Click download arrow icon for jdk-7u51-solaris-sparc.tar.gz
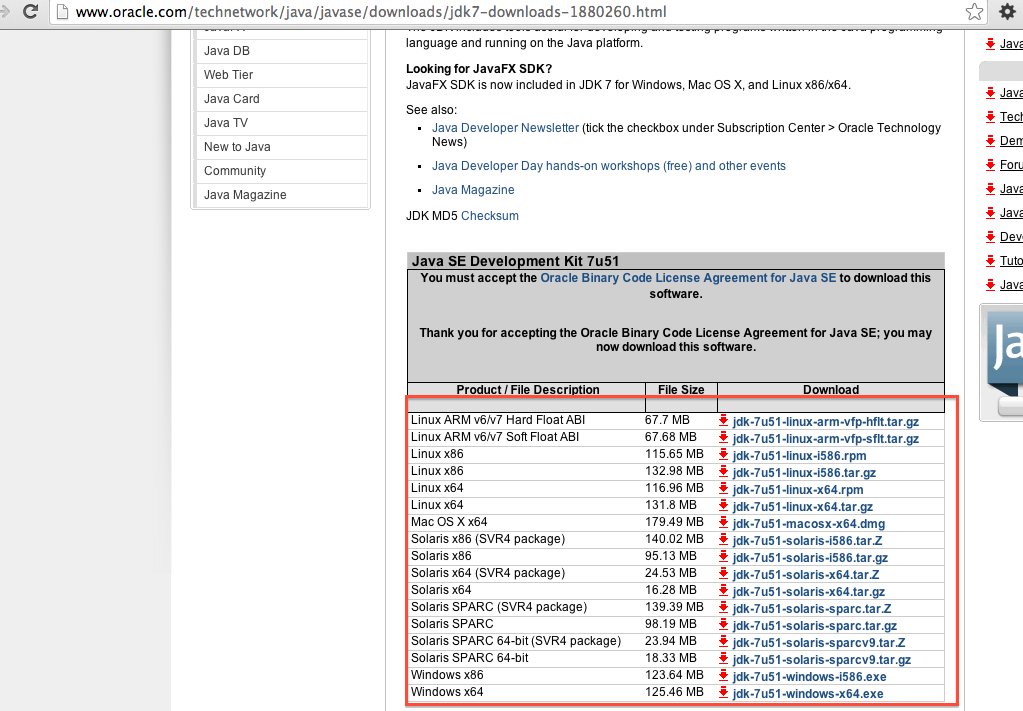 [724, 624]
